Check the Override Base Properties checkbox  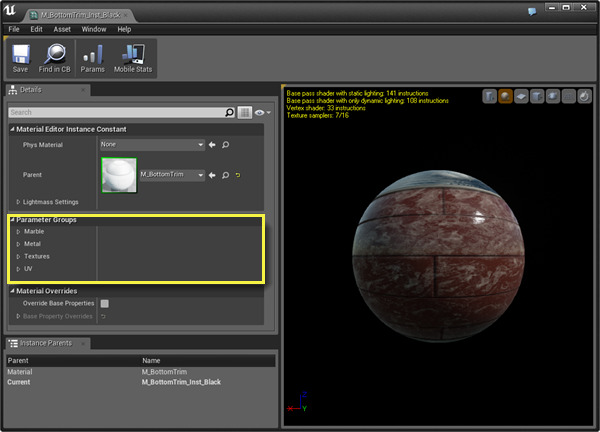coord(104,303)
